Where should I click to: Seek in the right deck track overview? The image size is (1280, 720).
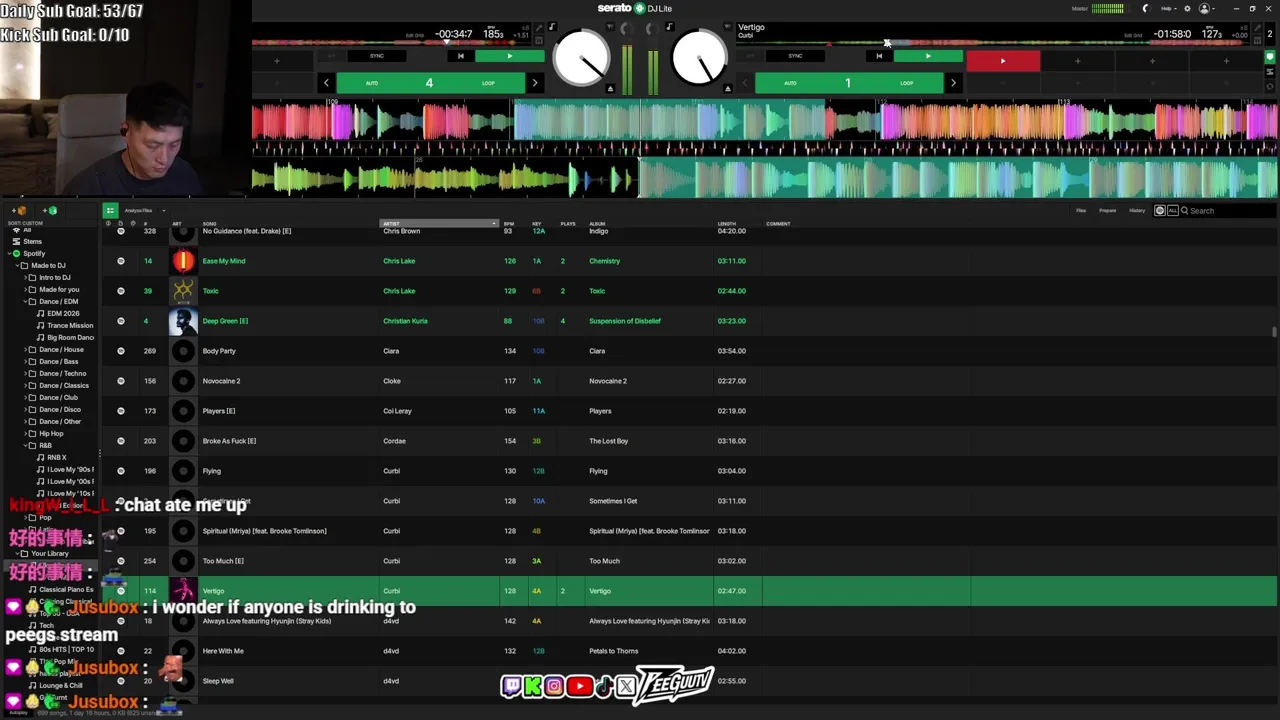click(x=990, y=43)
